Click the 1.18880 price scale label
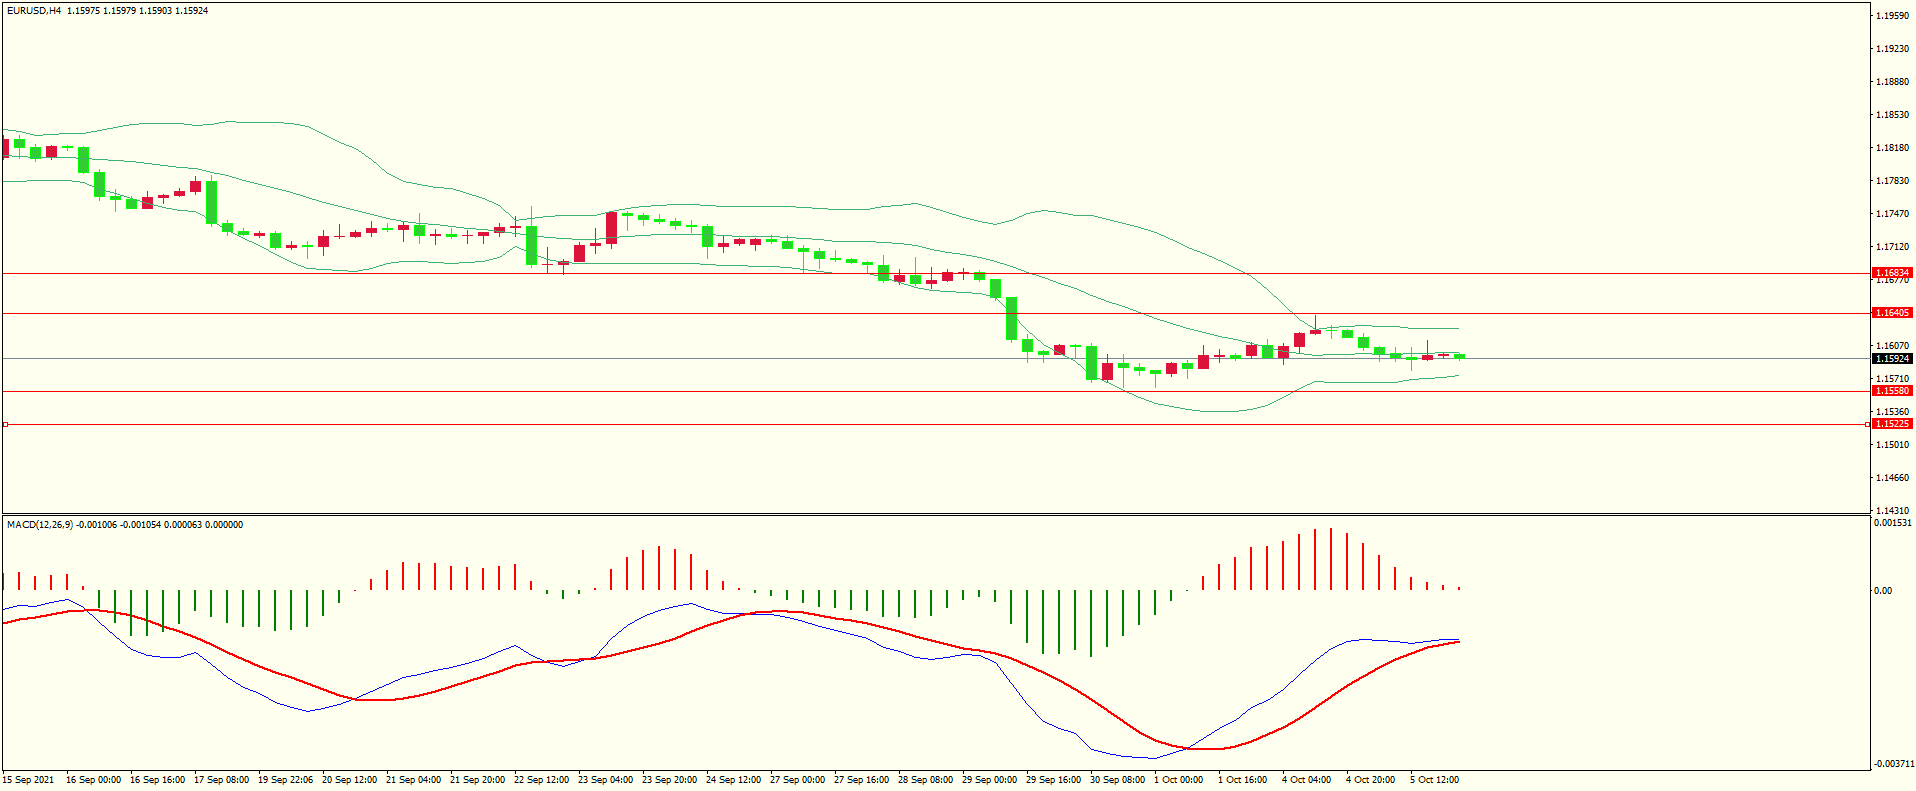1916x791 pixels. tap(1892, 82)
